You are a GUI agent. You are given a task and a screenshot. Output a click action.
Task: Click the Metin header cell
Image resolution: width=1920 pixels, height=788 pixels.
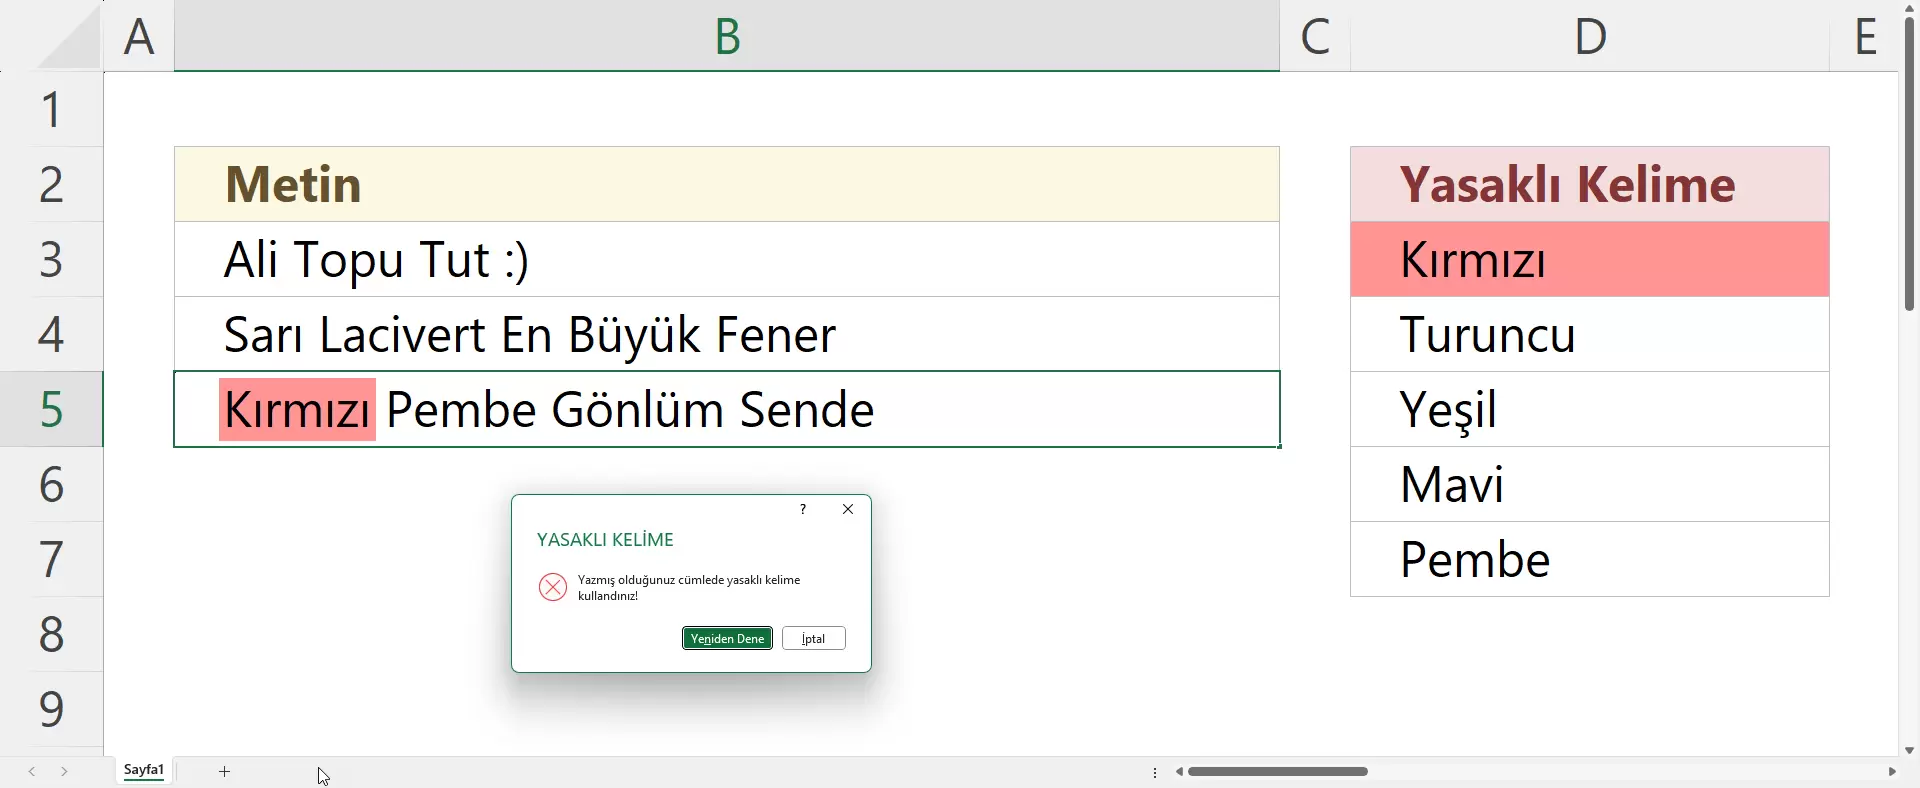(x=727, y=184)
